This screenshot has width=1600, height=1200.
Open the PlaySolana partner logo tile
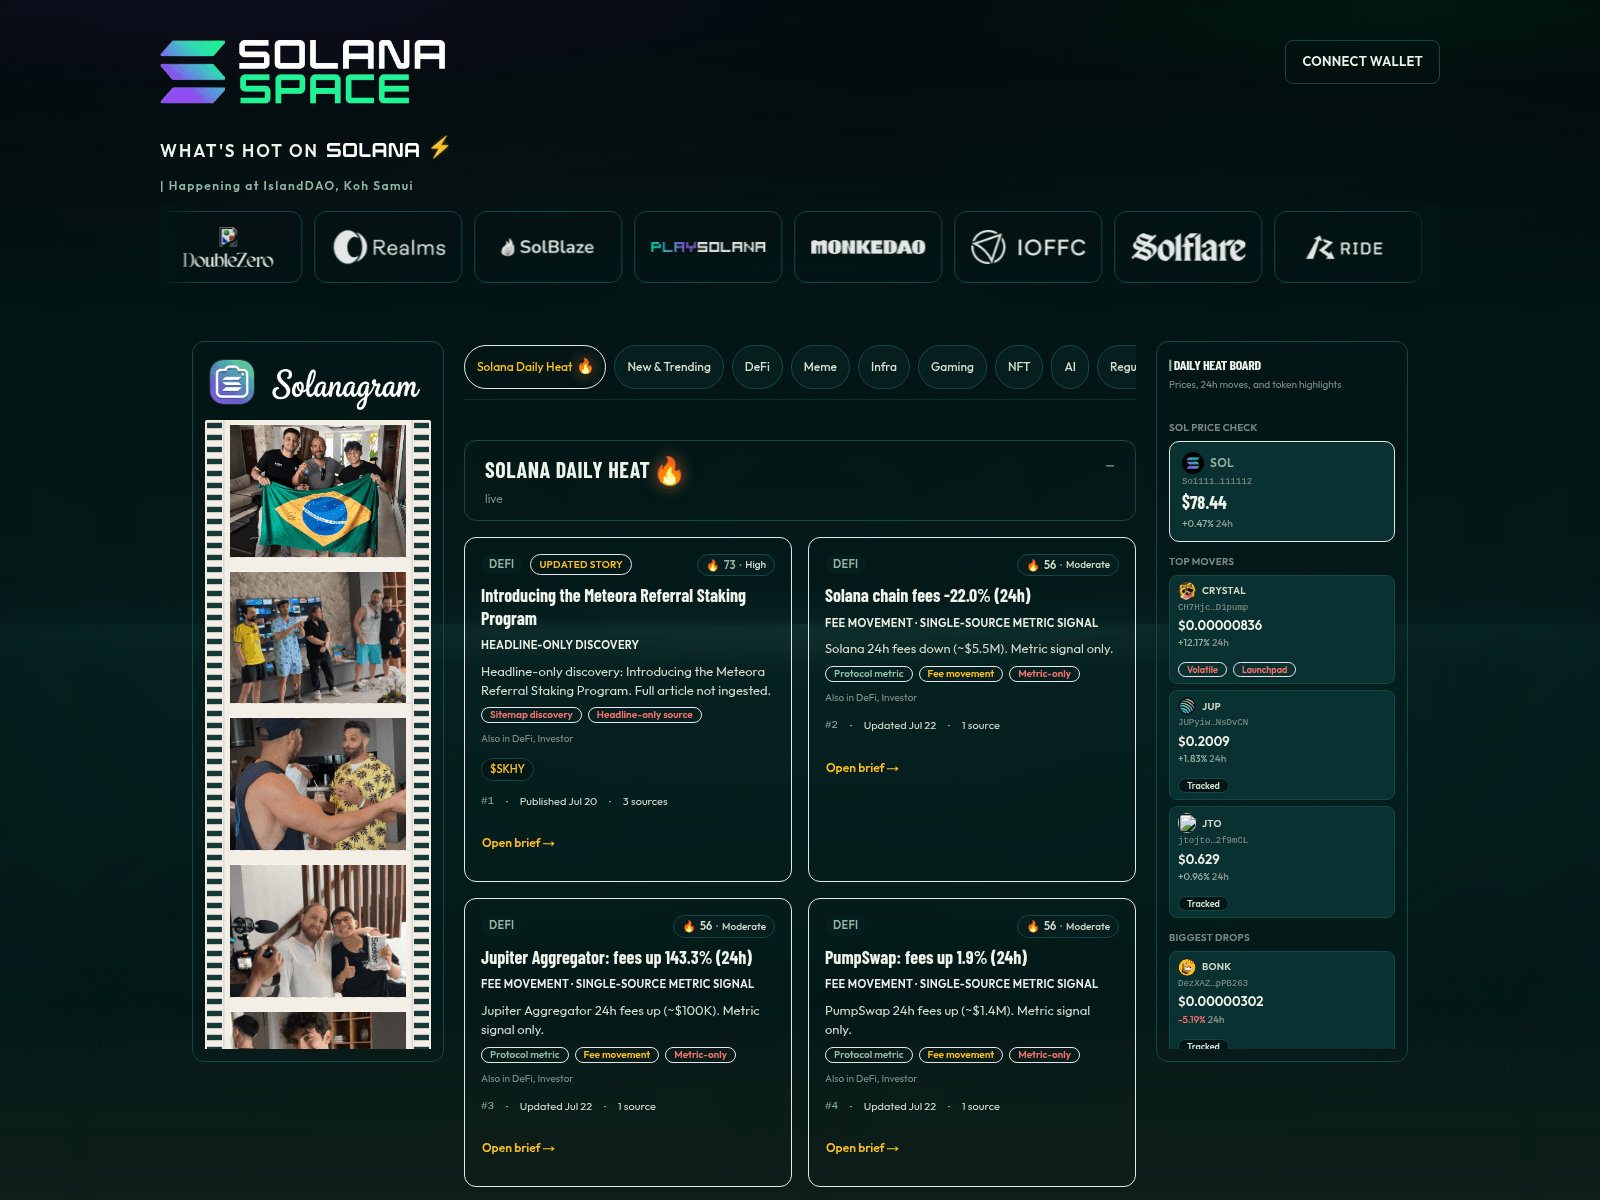click(708, 247)
